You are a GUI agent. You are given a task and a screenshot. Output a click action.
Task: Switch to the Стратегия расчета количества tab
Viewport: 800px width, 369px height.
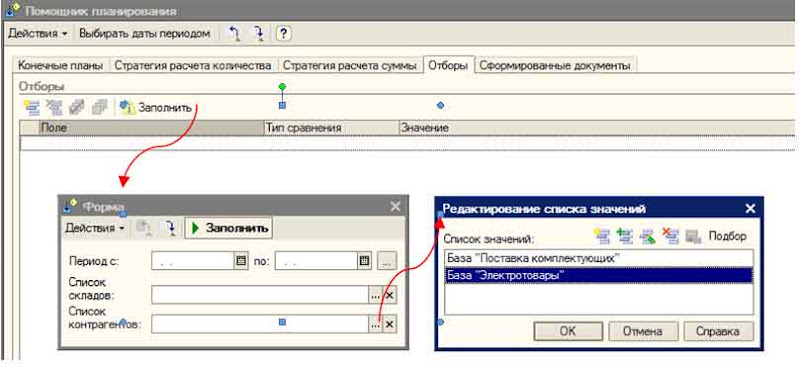click(x=192, y=65)
